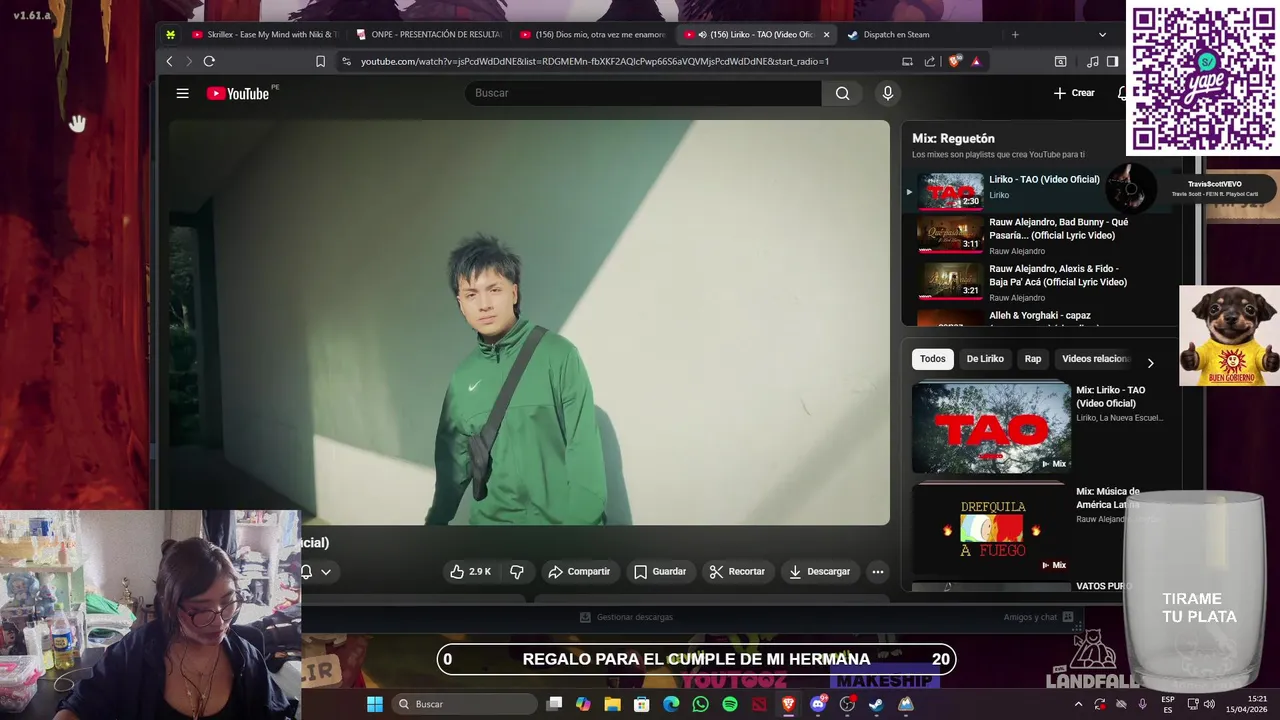Viewport: 1280px width, 720px height.
Task: Open the tab search dropdown arrow
Action: (1102, 34)
